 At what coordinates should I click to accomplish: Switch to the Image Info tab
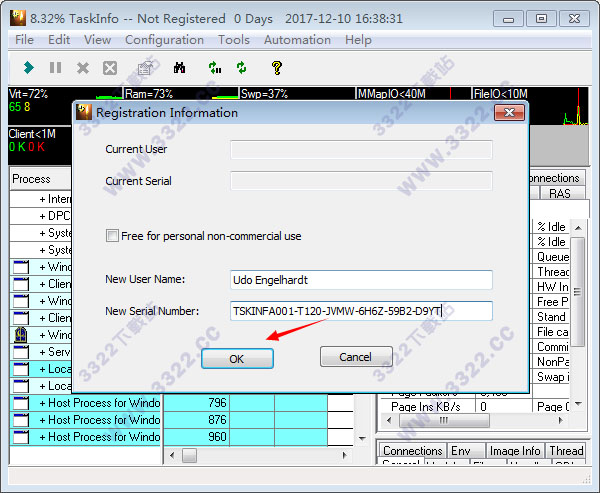point(515,451)
